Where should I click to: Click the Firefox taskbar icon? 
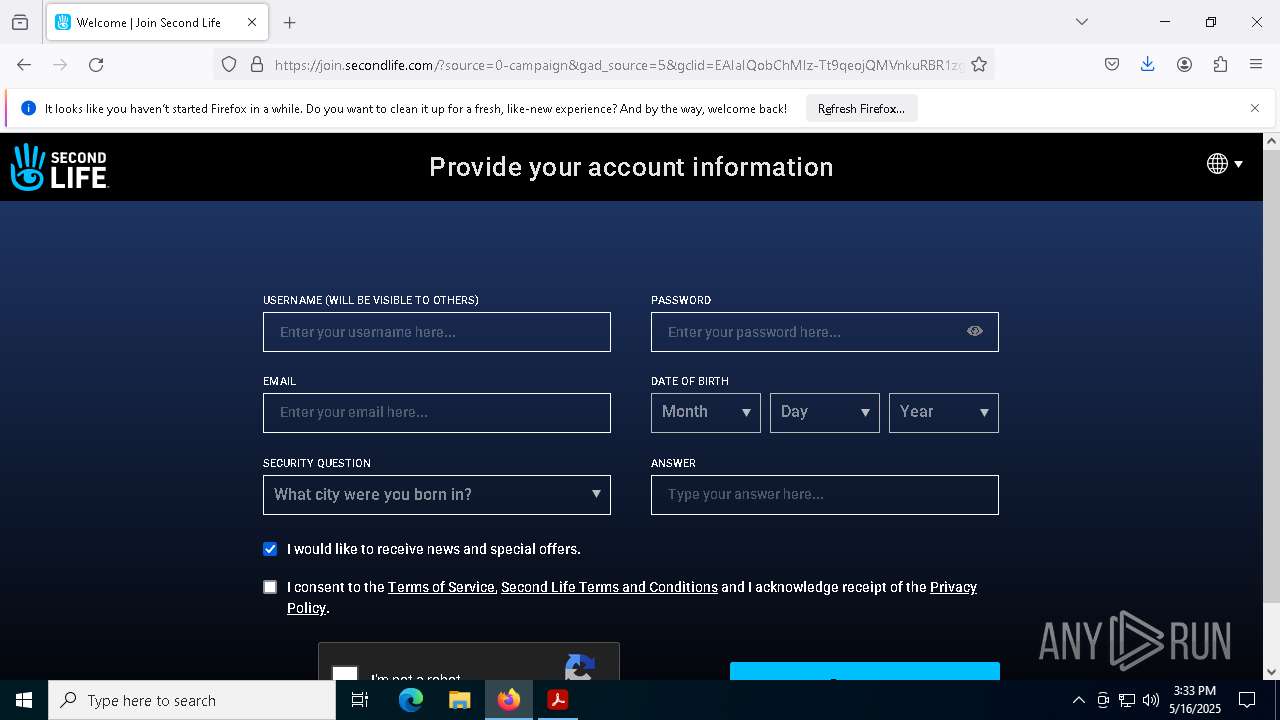[x=509, y=700]
